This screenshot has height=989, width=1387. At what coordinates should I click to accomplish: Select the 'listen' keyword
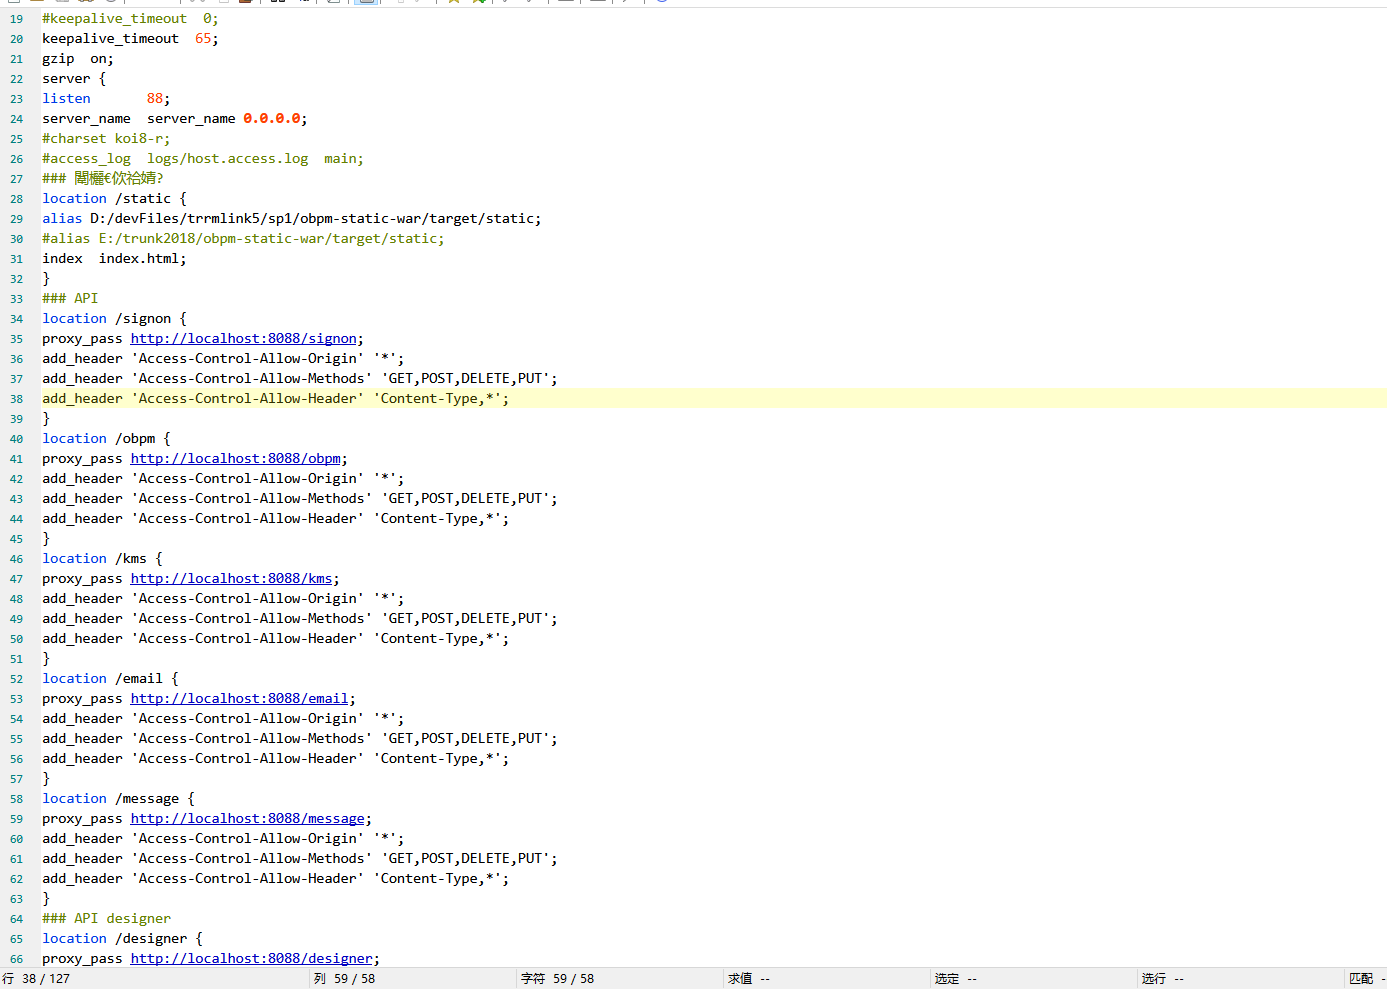(x=66, y=99)
